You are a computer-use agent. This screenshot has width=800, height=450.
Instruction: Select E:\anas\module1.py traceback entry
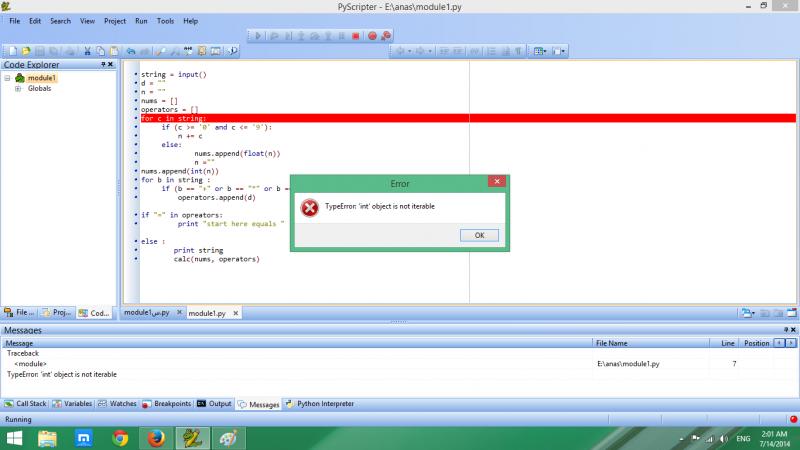click(x=628, y=364)
